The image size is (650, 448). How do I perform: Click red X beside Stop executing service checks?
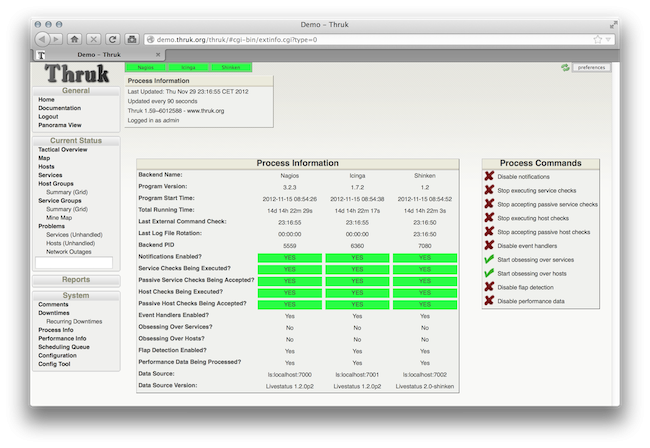(489, 190)
